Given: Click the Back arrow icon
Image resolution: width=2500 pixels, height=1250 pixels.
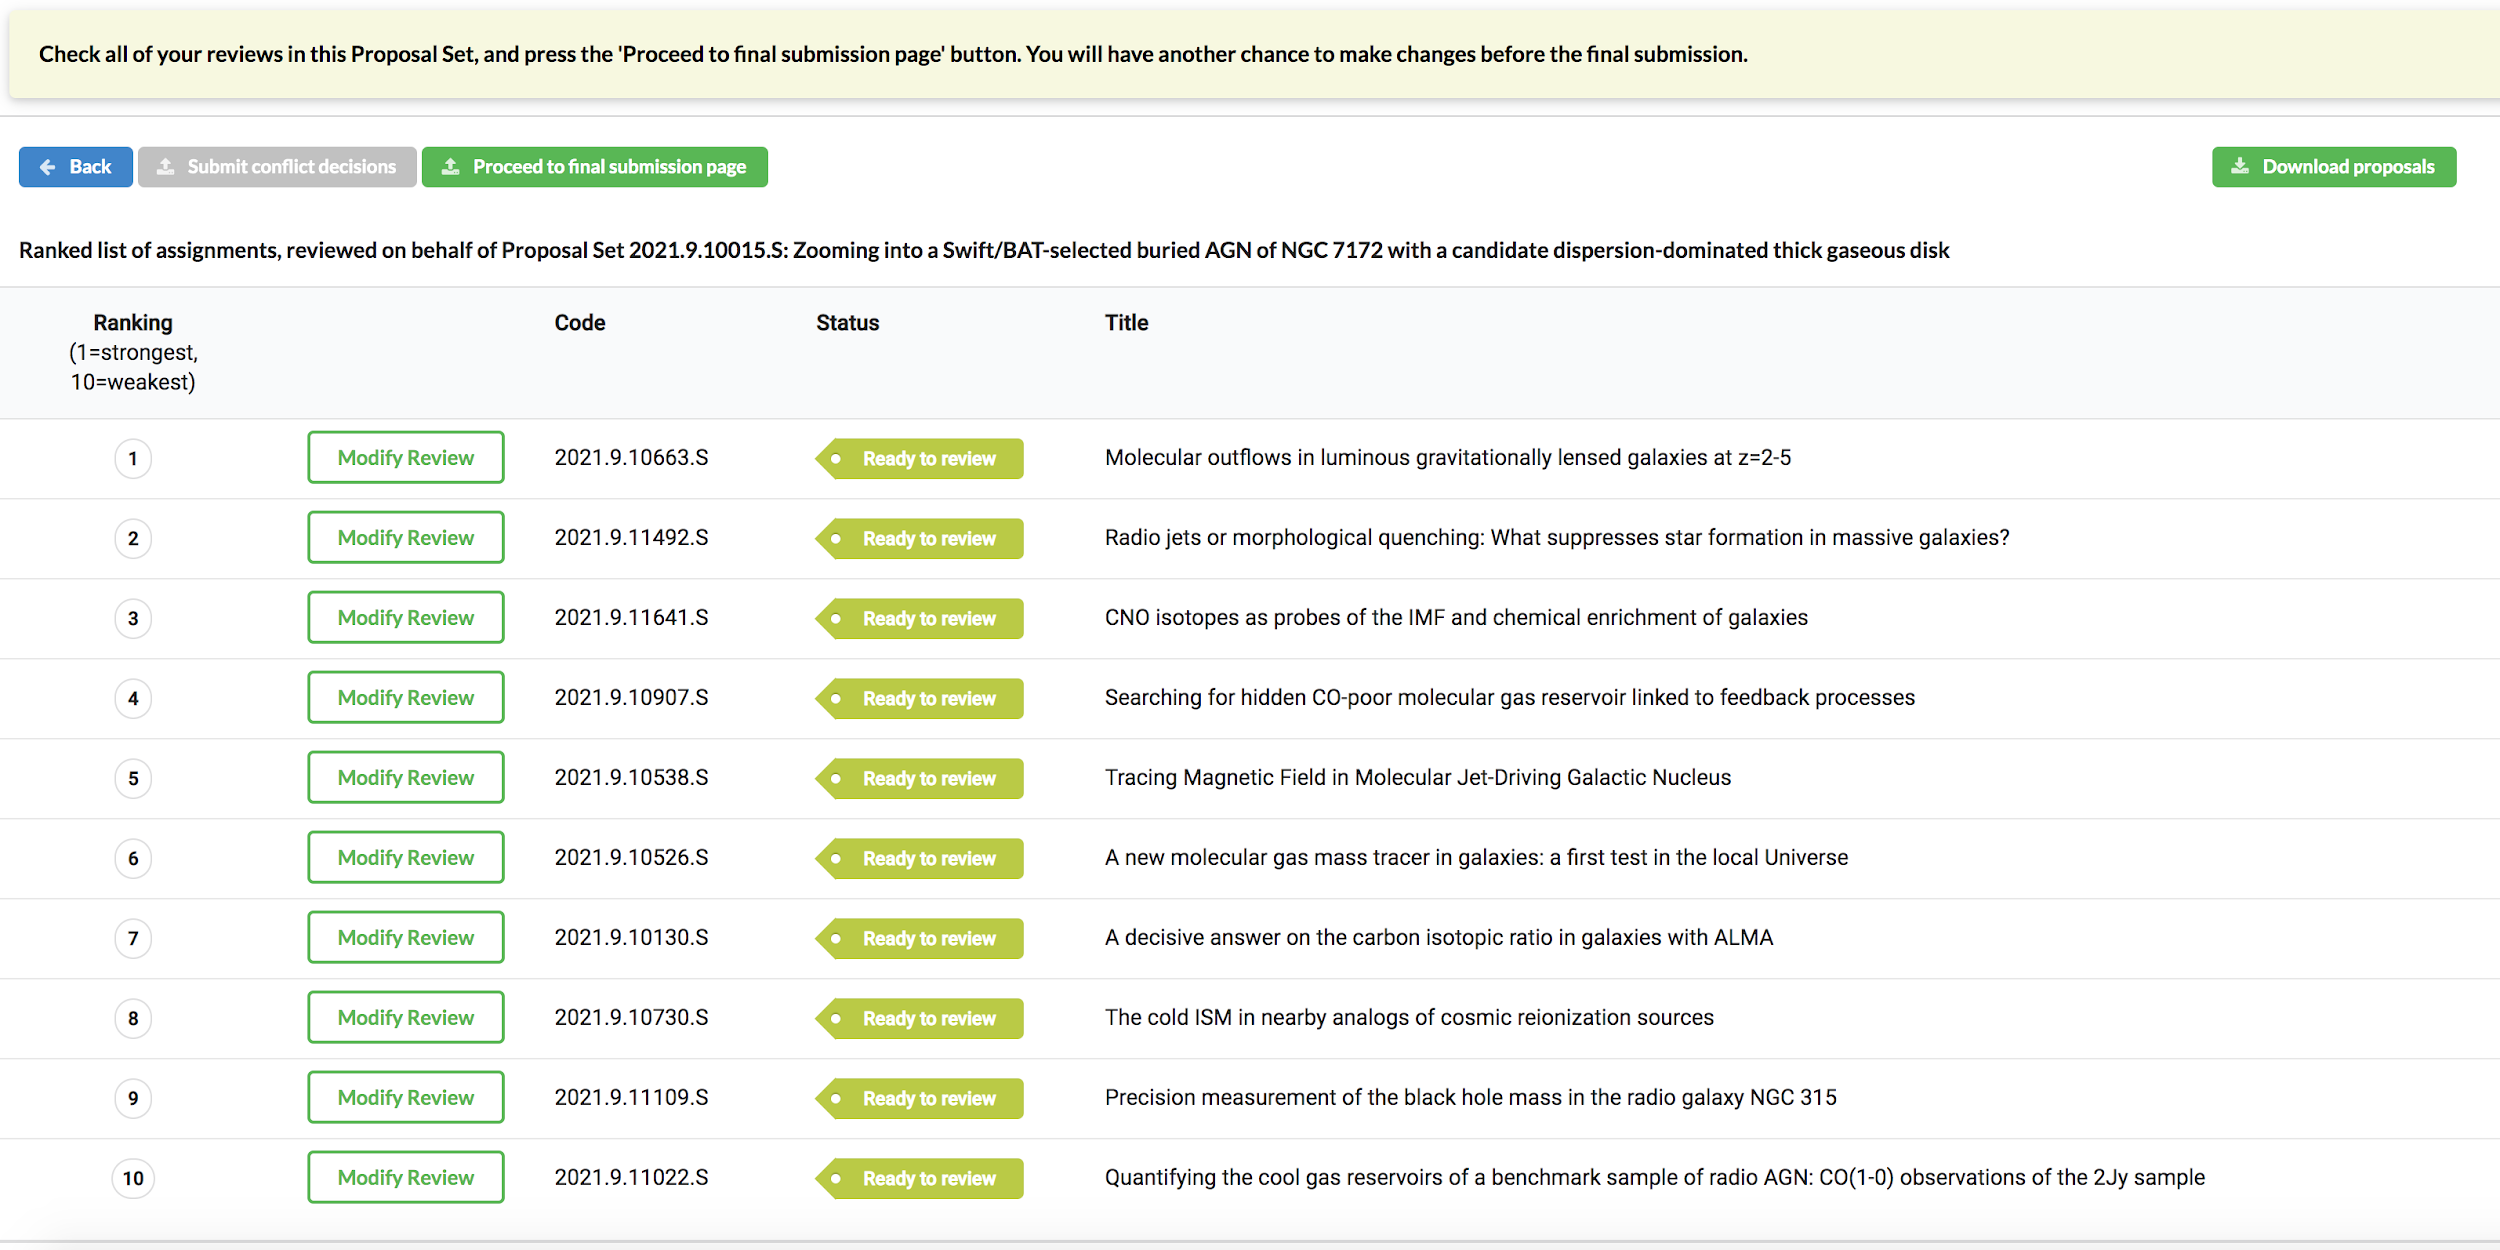Looking at the screenshot, I should (x=47, y=167).
